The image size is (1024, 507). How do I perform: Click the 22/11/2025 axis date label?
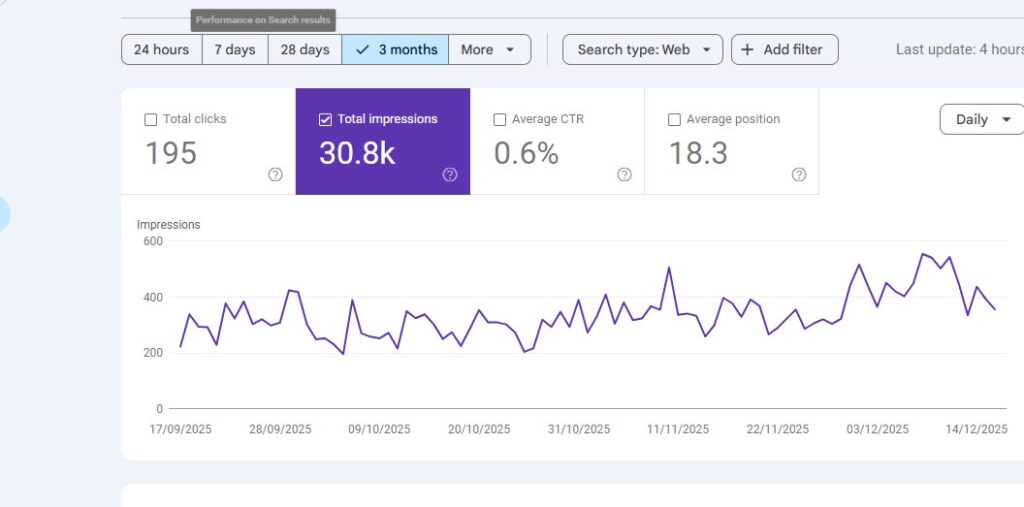[x=778, y=429]
